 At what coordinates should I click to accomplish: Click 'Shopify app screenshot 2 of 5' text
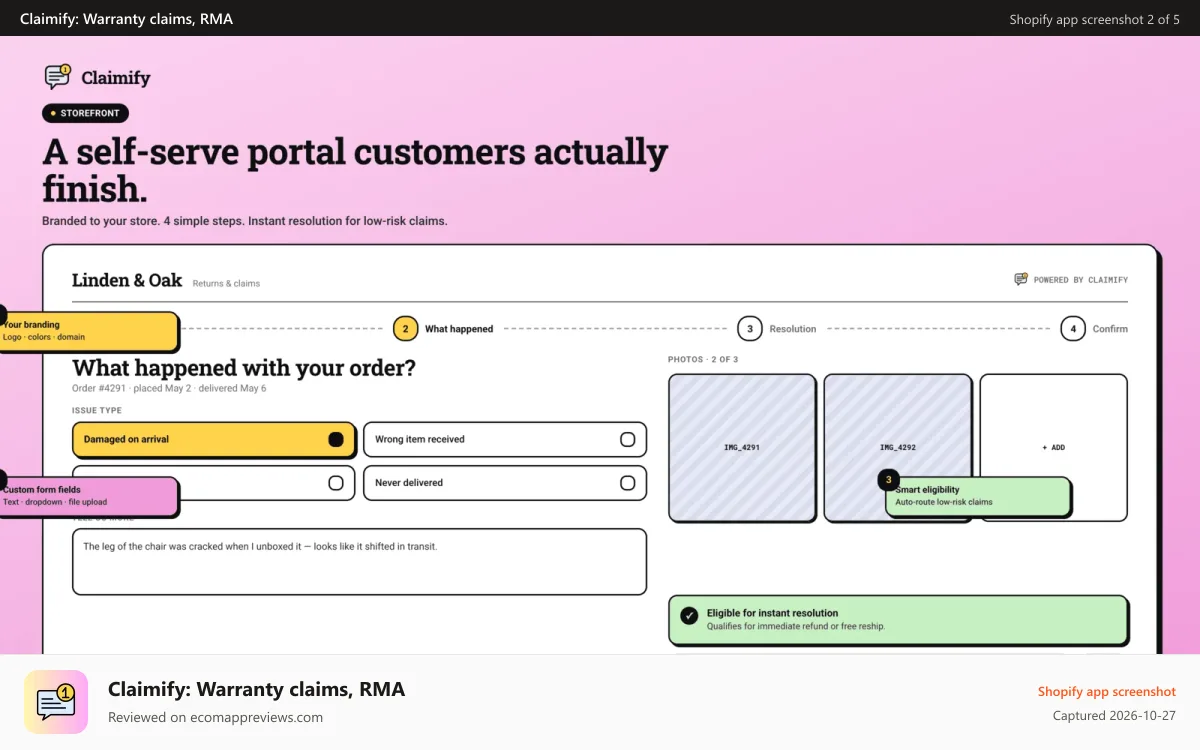pyautogui.click(x=1094, y=19)
